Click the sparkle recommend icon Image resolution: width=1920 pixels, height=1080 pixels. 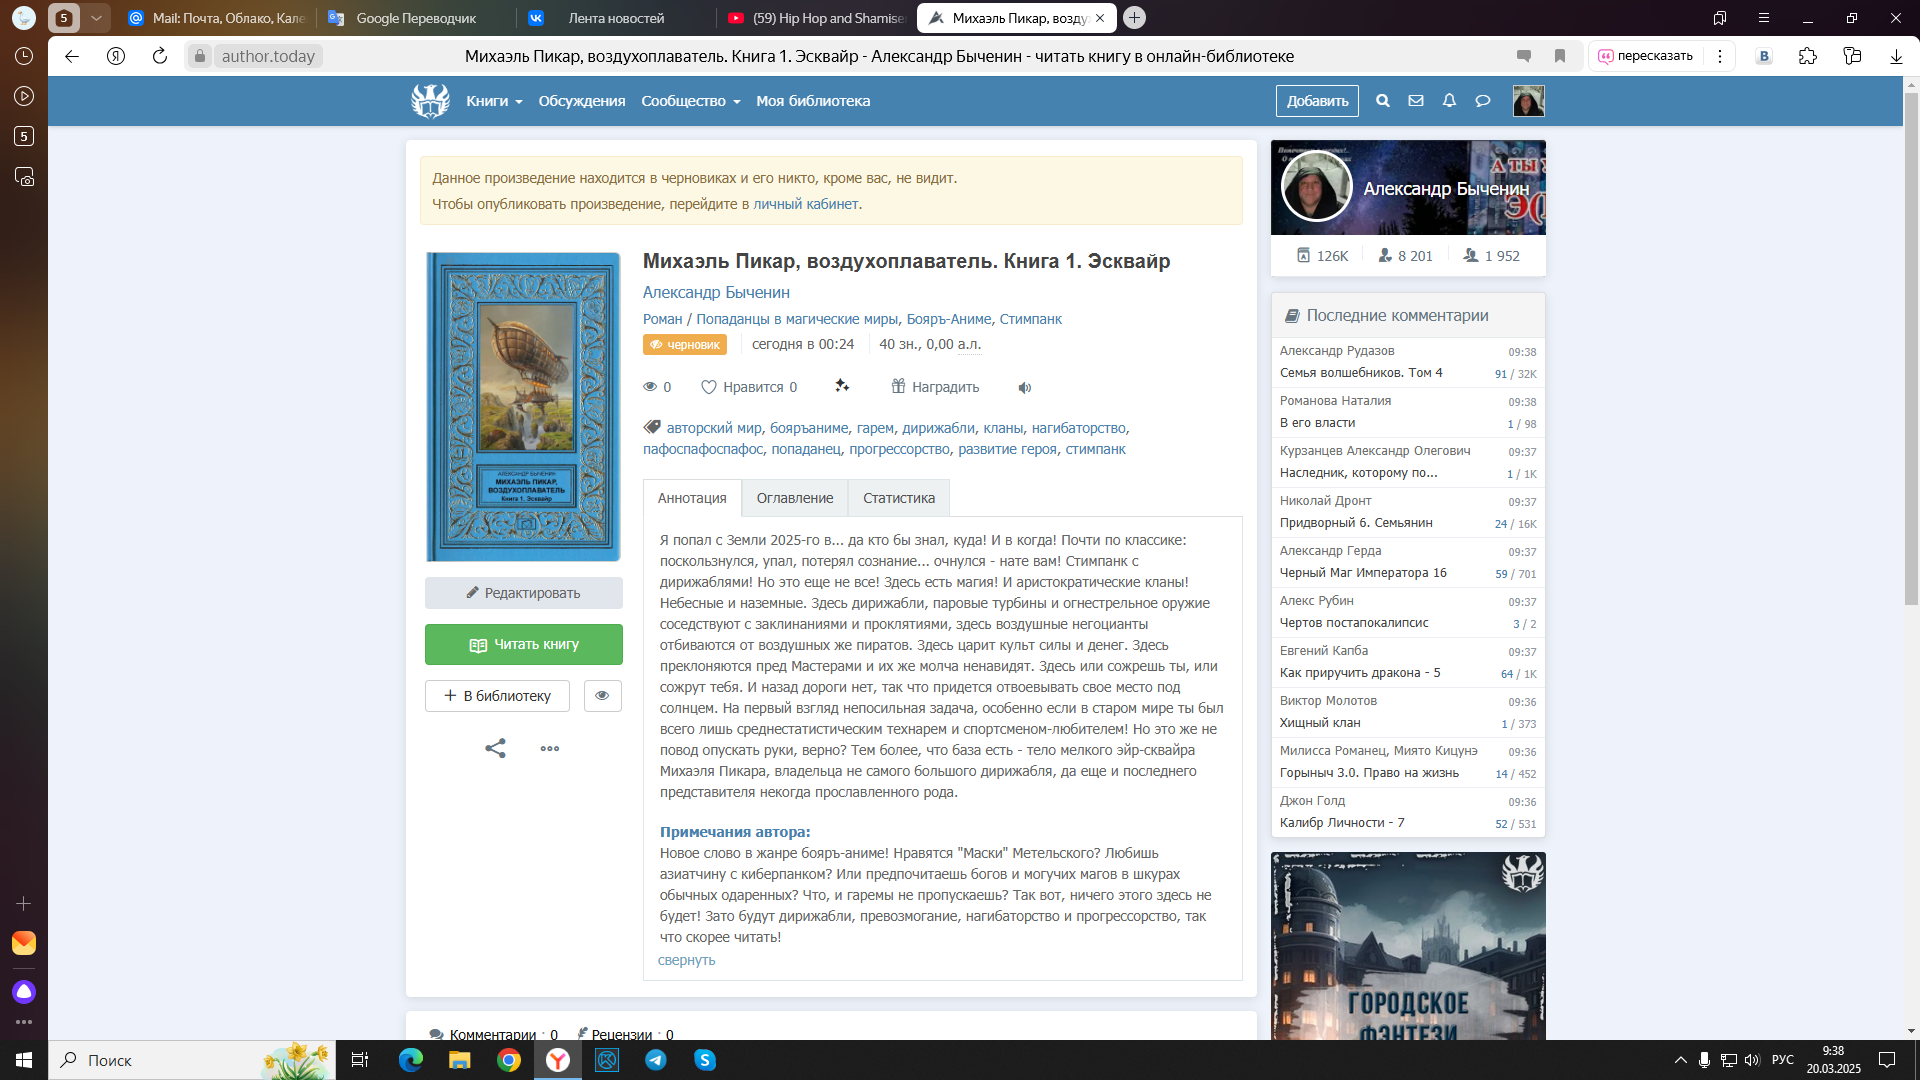point(842,386)
